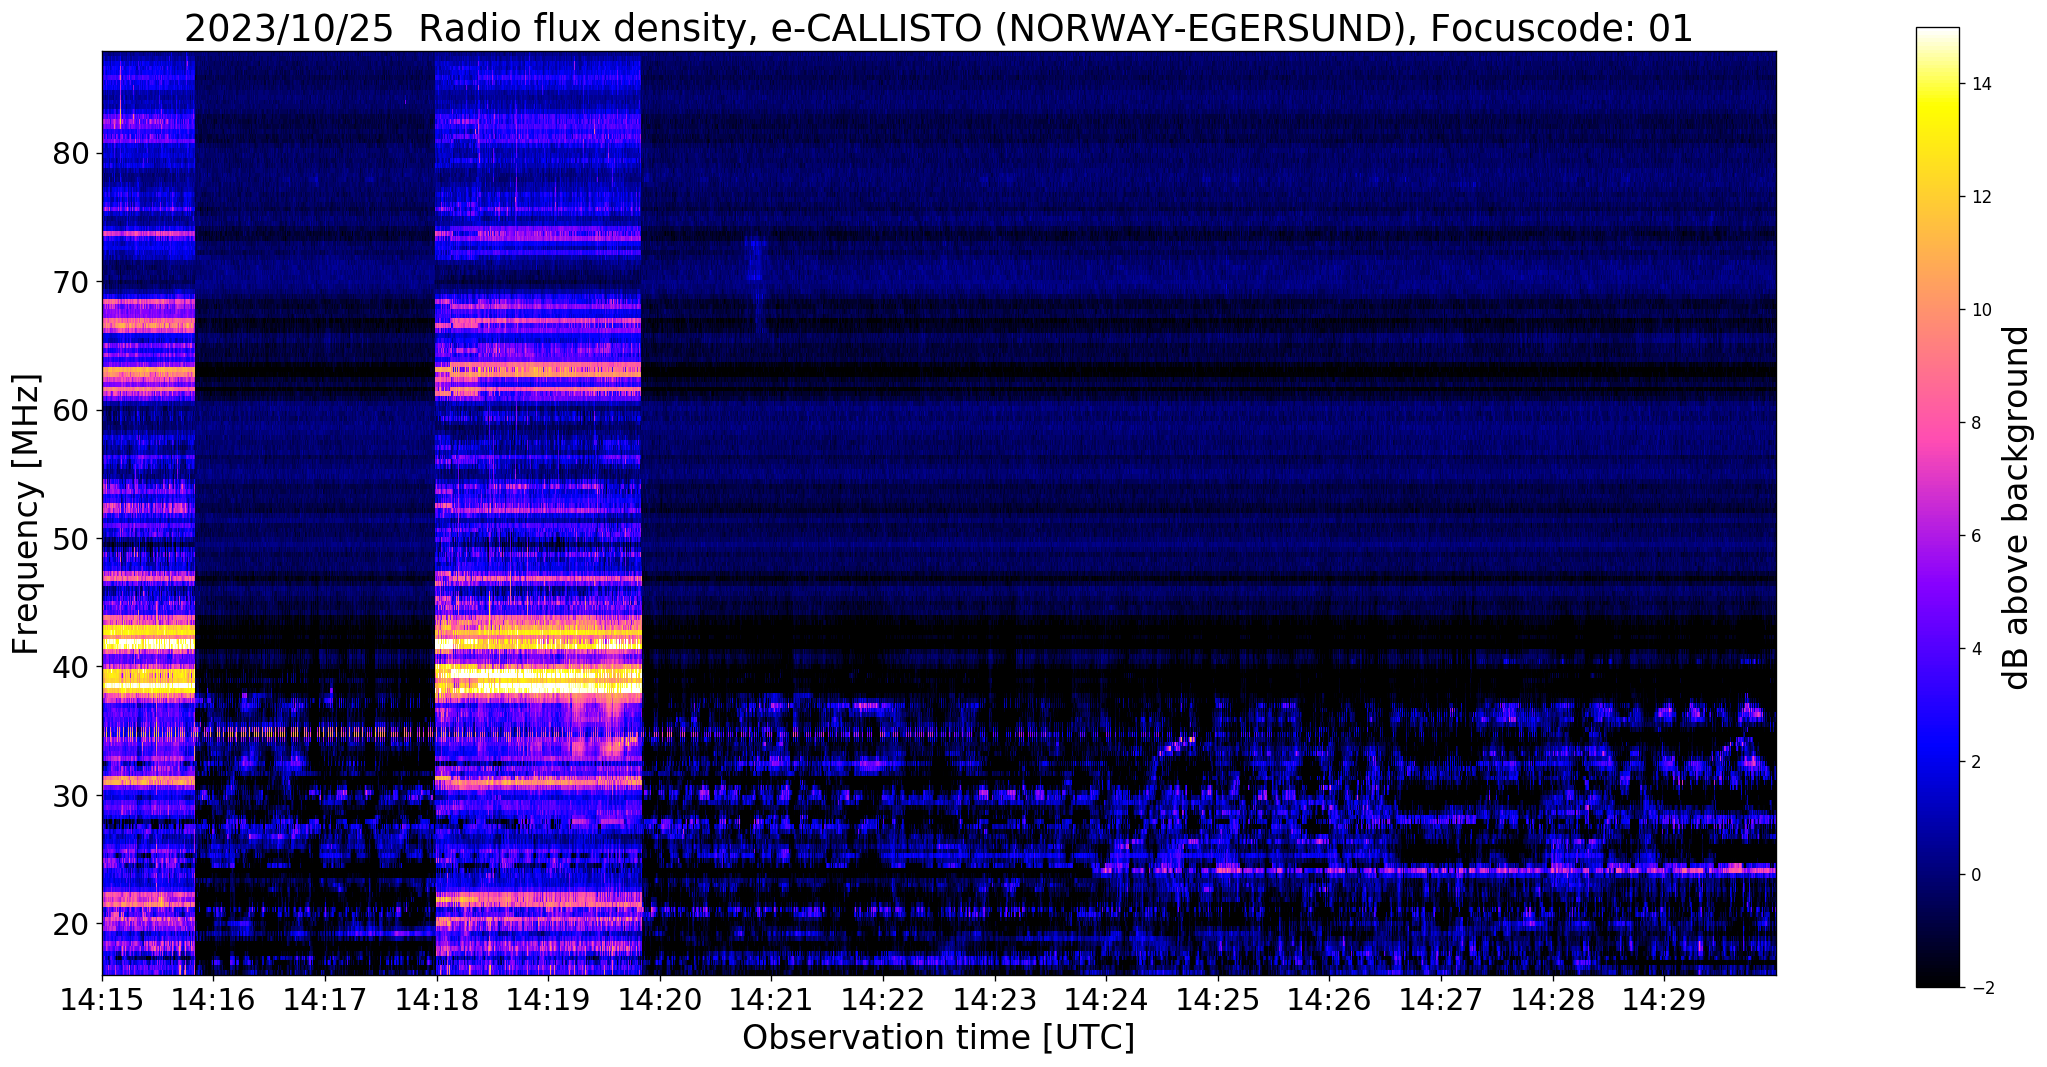Click the 'Frequency [MHz]' axis label
The height and width of the screenshot is (1067, 2047).
pos(27,514)
